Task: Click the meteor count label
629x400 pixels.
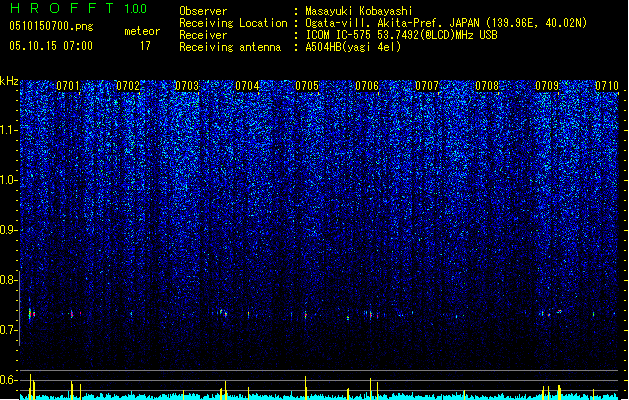Action: [x=142, y=31]
